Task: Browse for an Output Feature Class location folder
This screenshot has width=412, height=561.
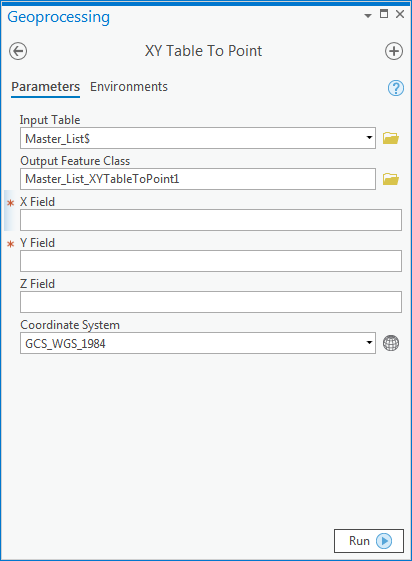Action: pos(391,179)
